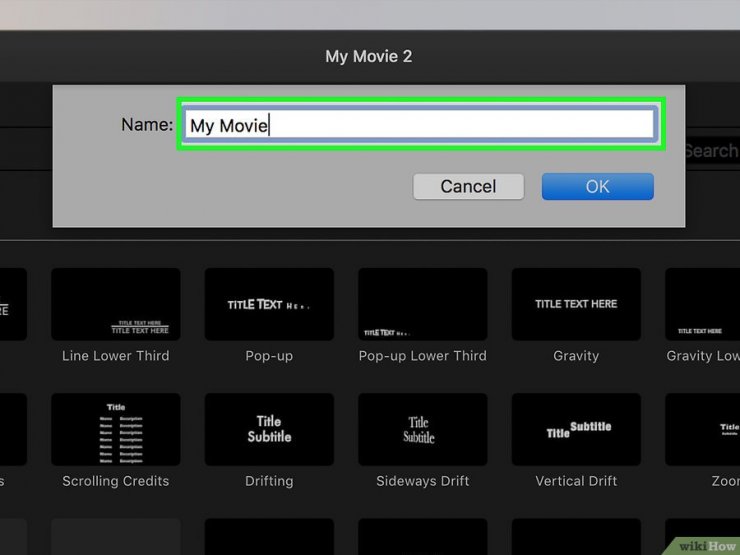Click the 'Line Lower Third' label
Viewport: 740px width, 555px height.
(116, 356)
